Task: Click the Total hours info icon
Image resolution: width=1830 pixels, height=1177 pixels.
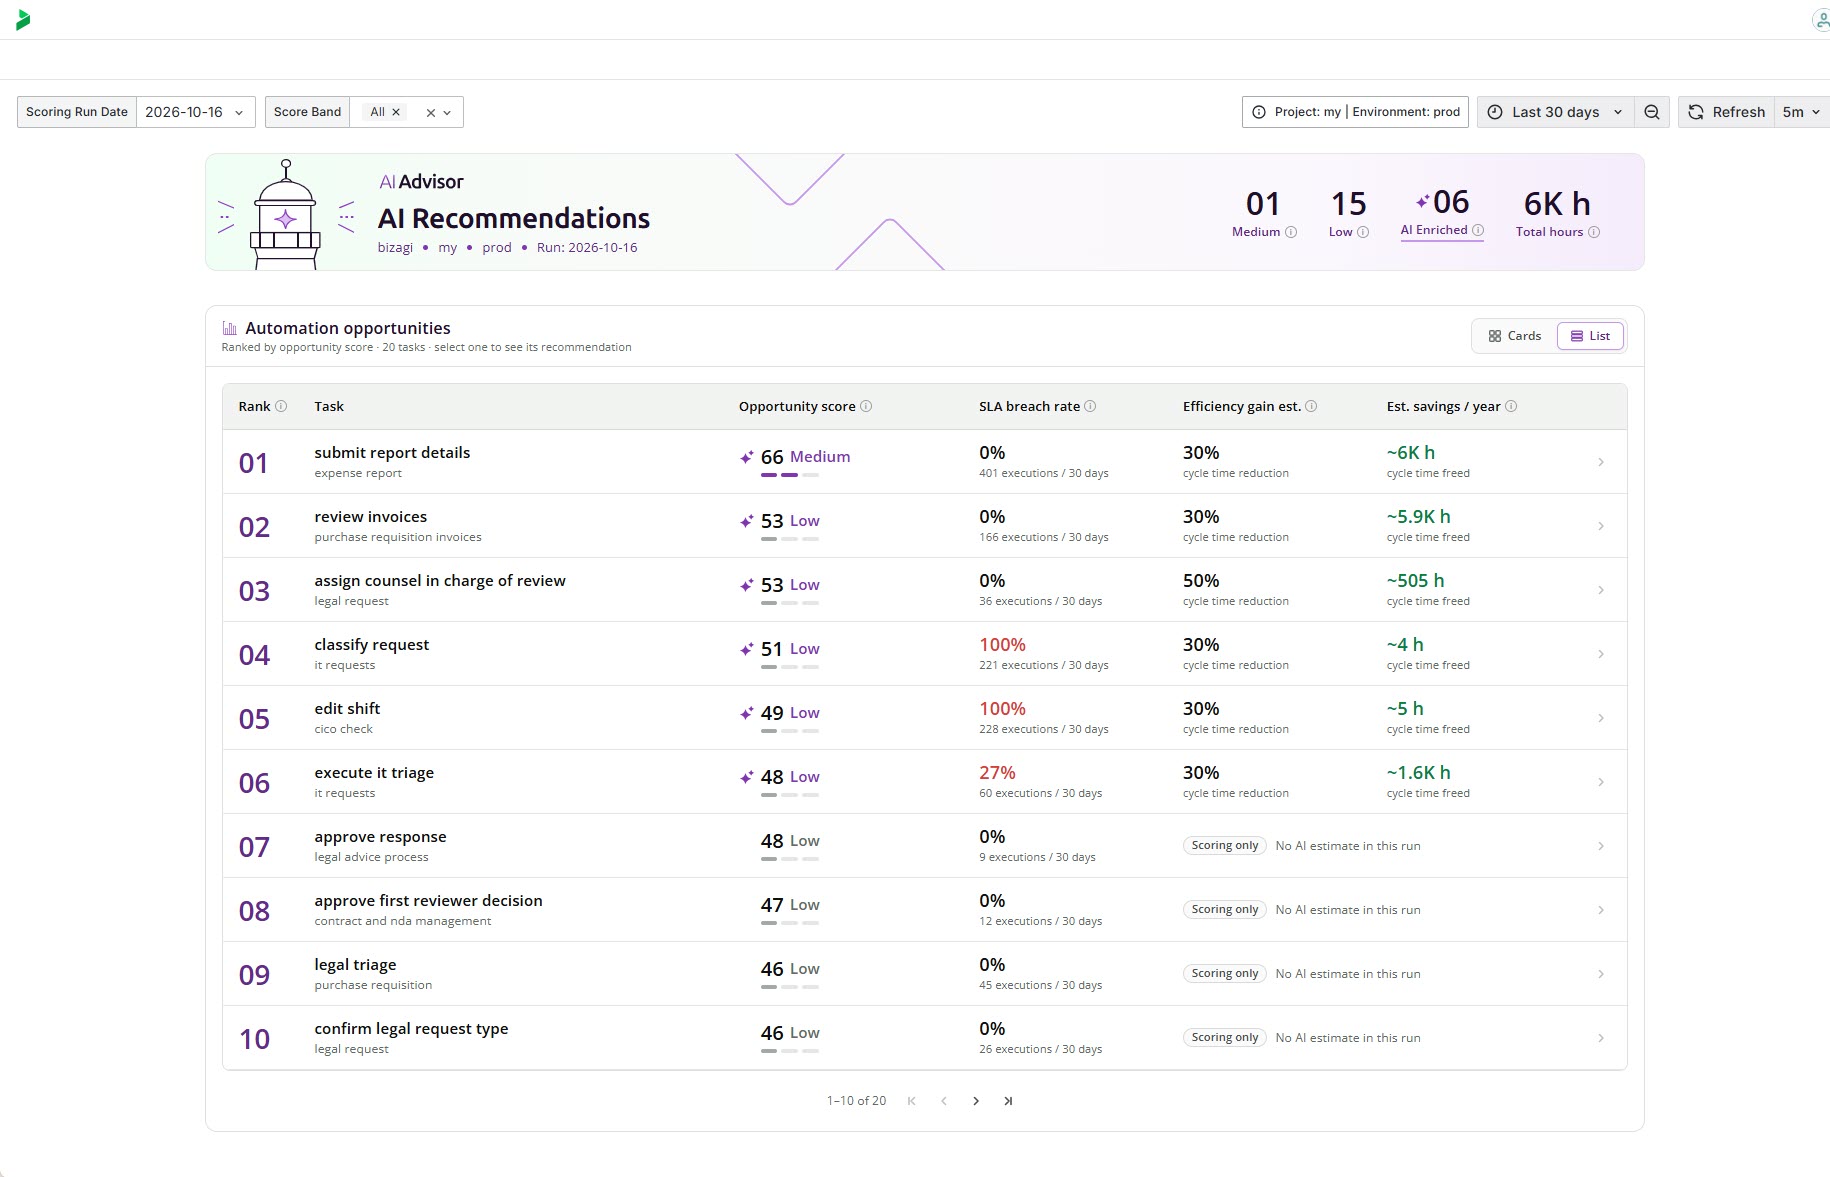Action: pos(1594,232)
